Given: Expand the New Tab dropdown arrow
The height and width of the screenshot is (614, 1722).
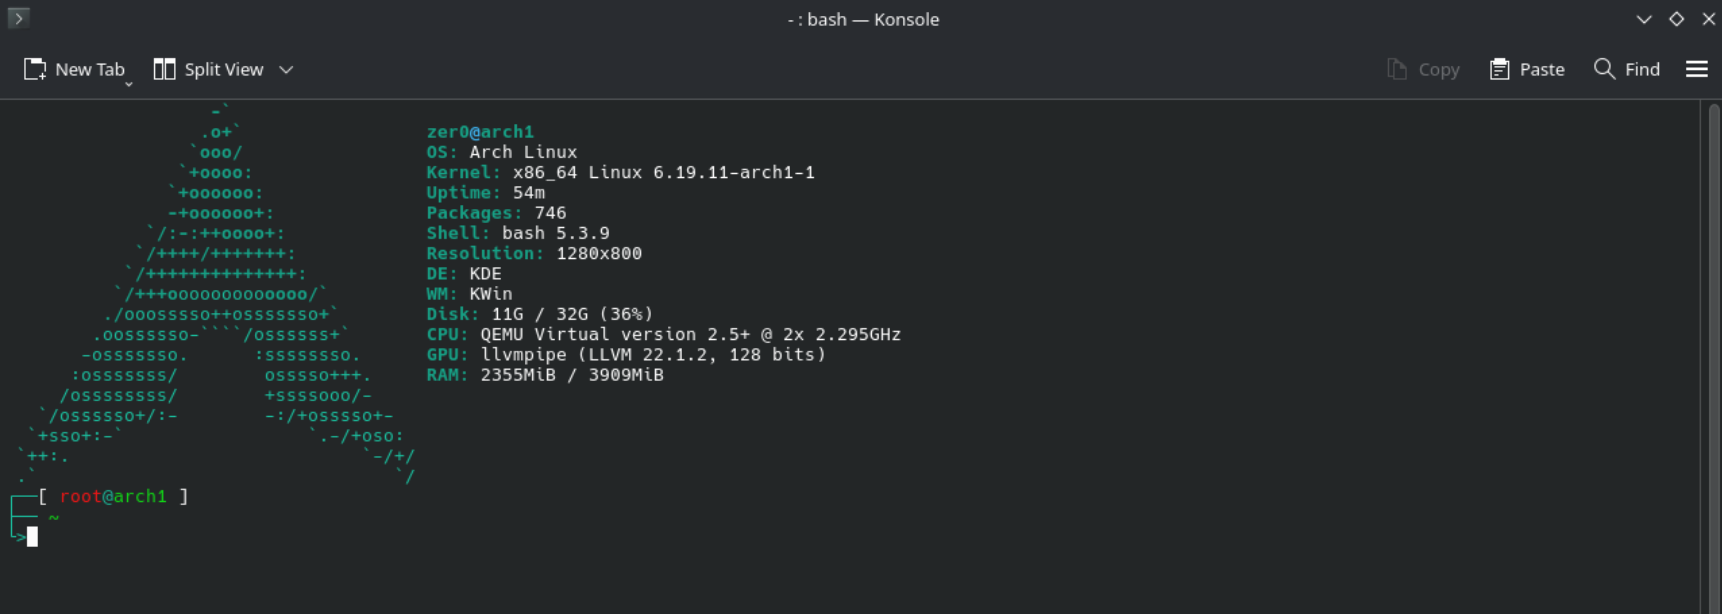Looking at the screenshot, I should tap(129, 84).
